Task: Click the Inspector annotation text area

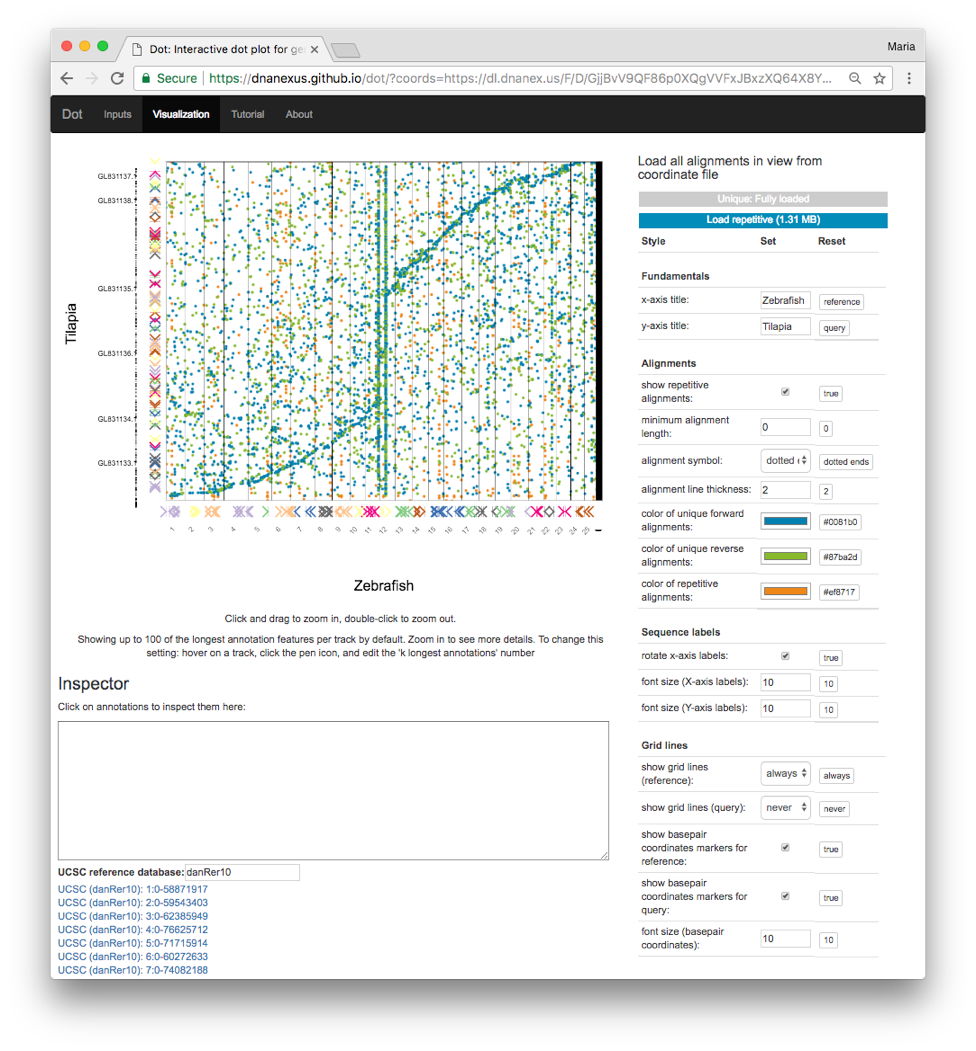Action: (333, 790)
